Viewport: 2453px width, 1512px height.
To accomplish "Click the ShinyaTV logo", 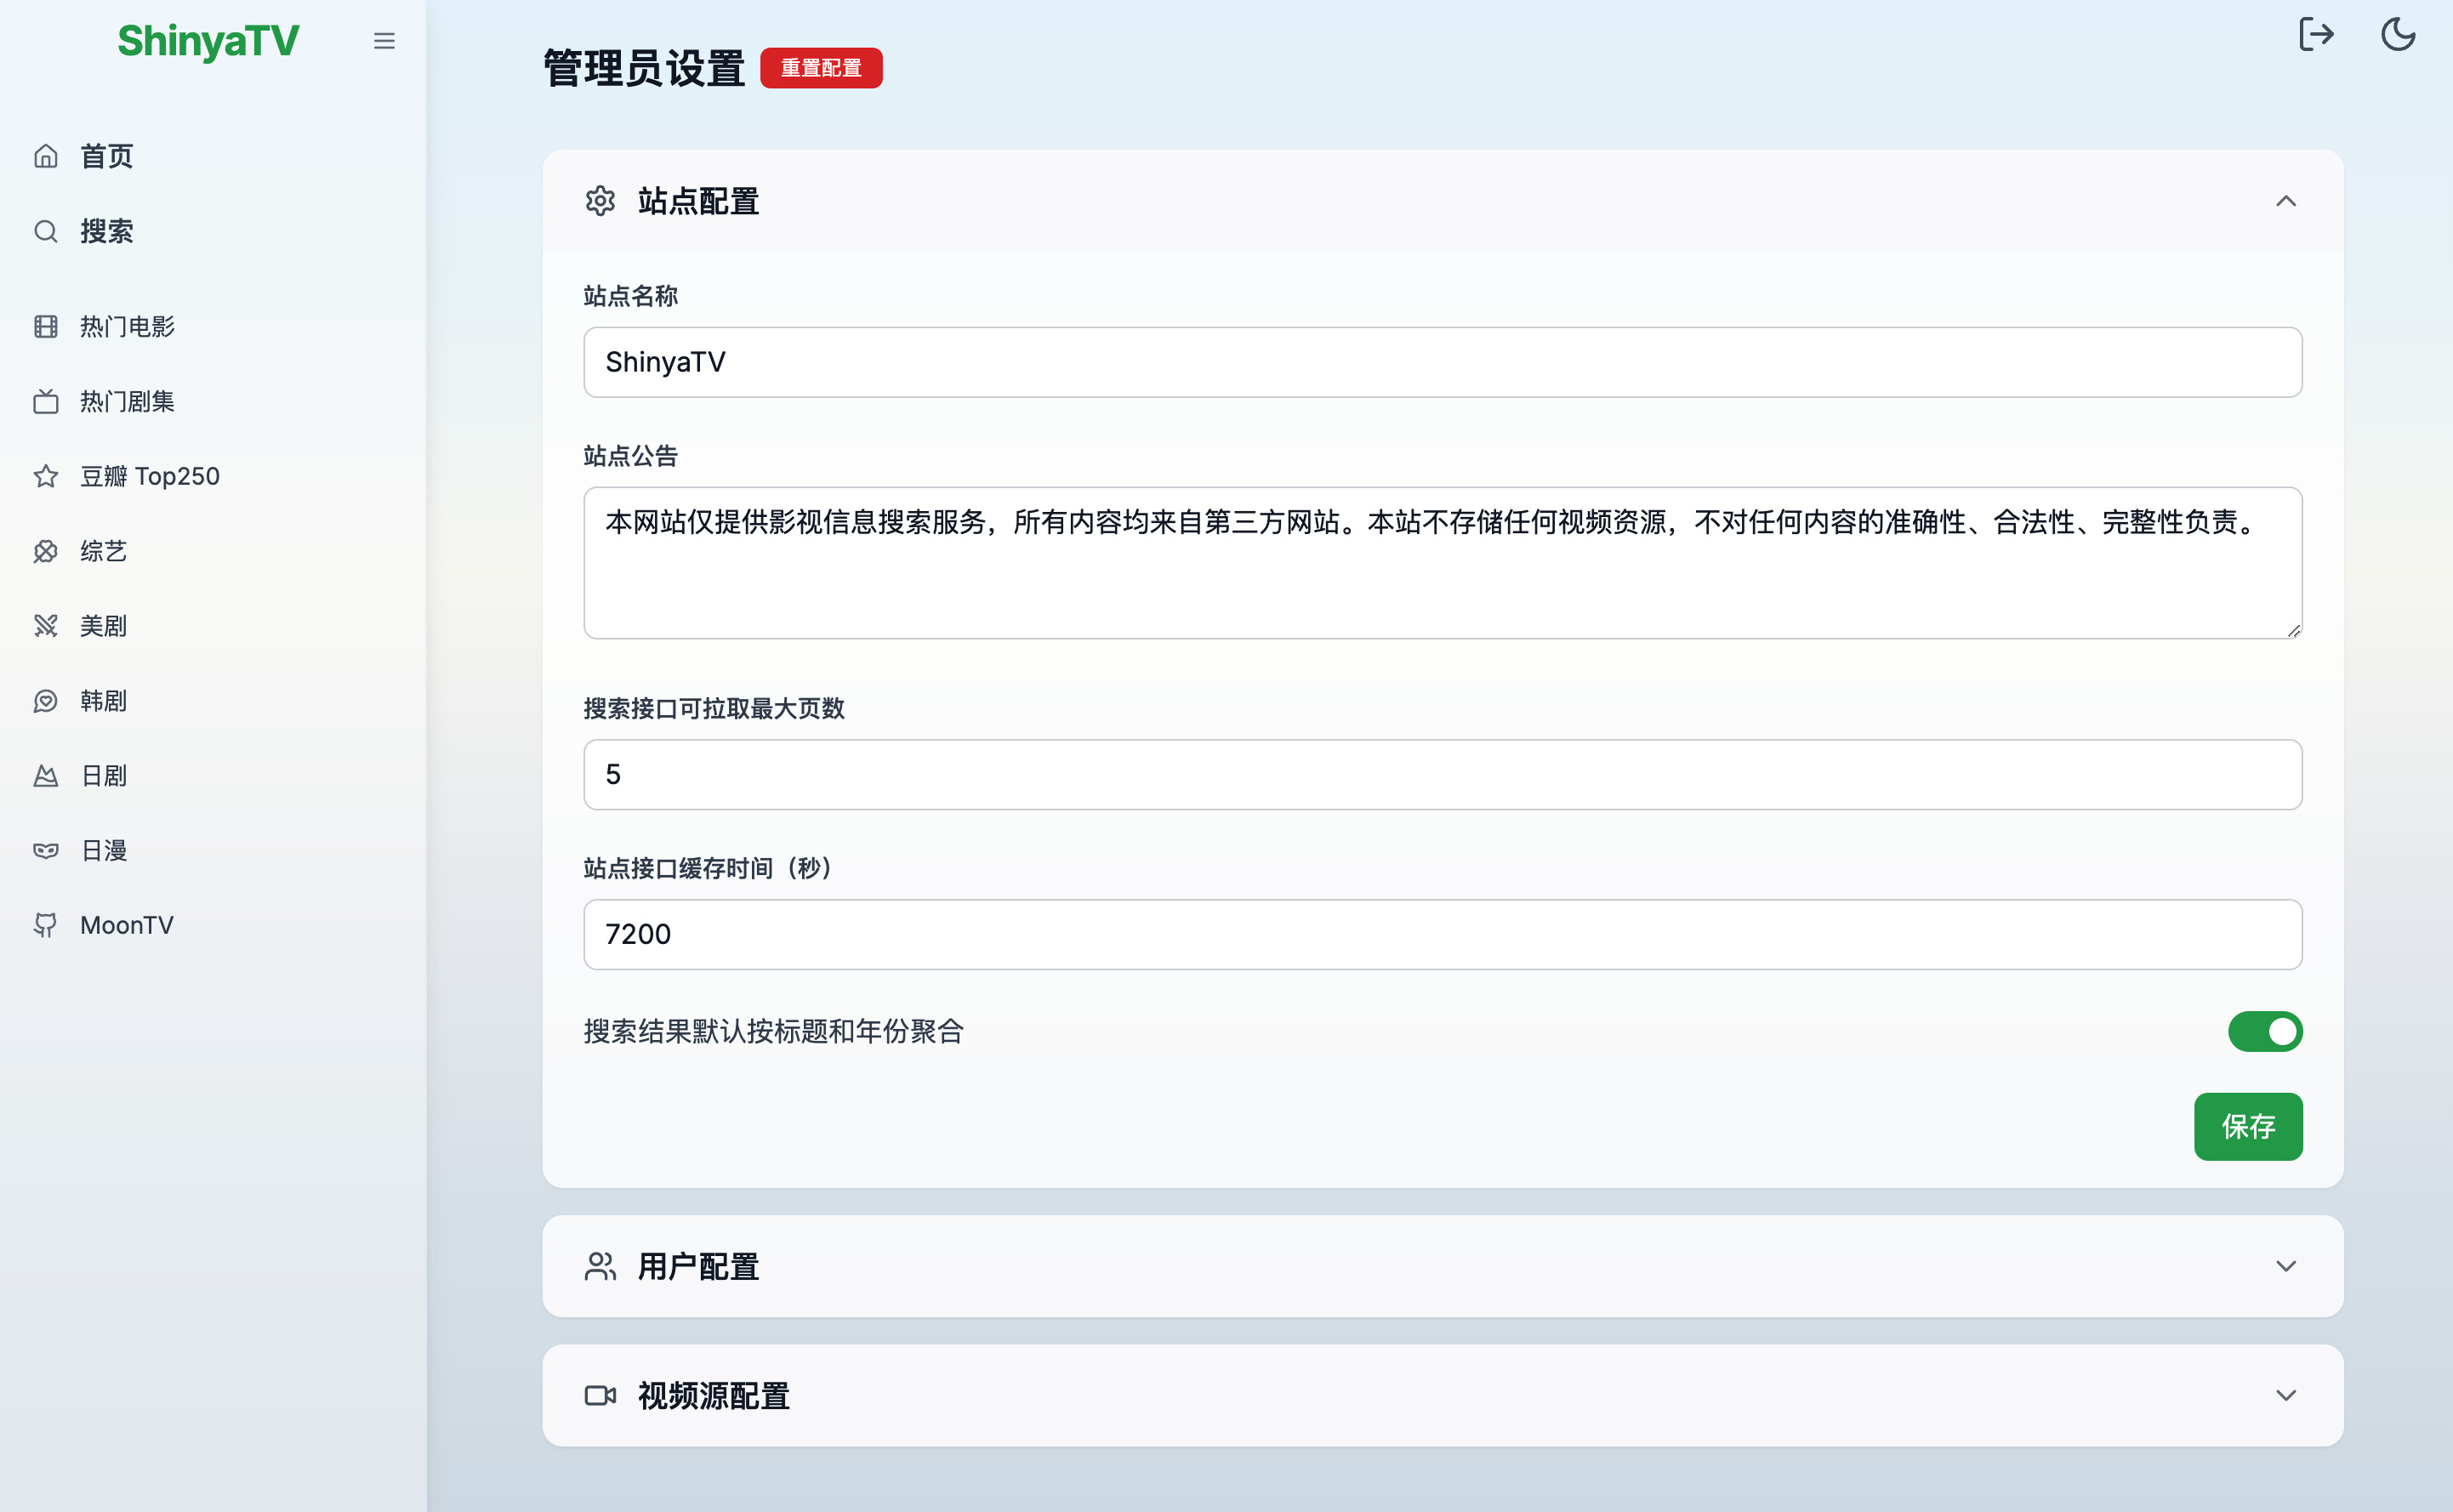I will (x=208, y=41).
